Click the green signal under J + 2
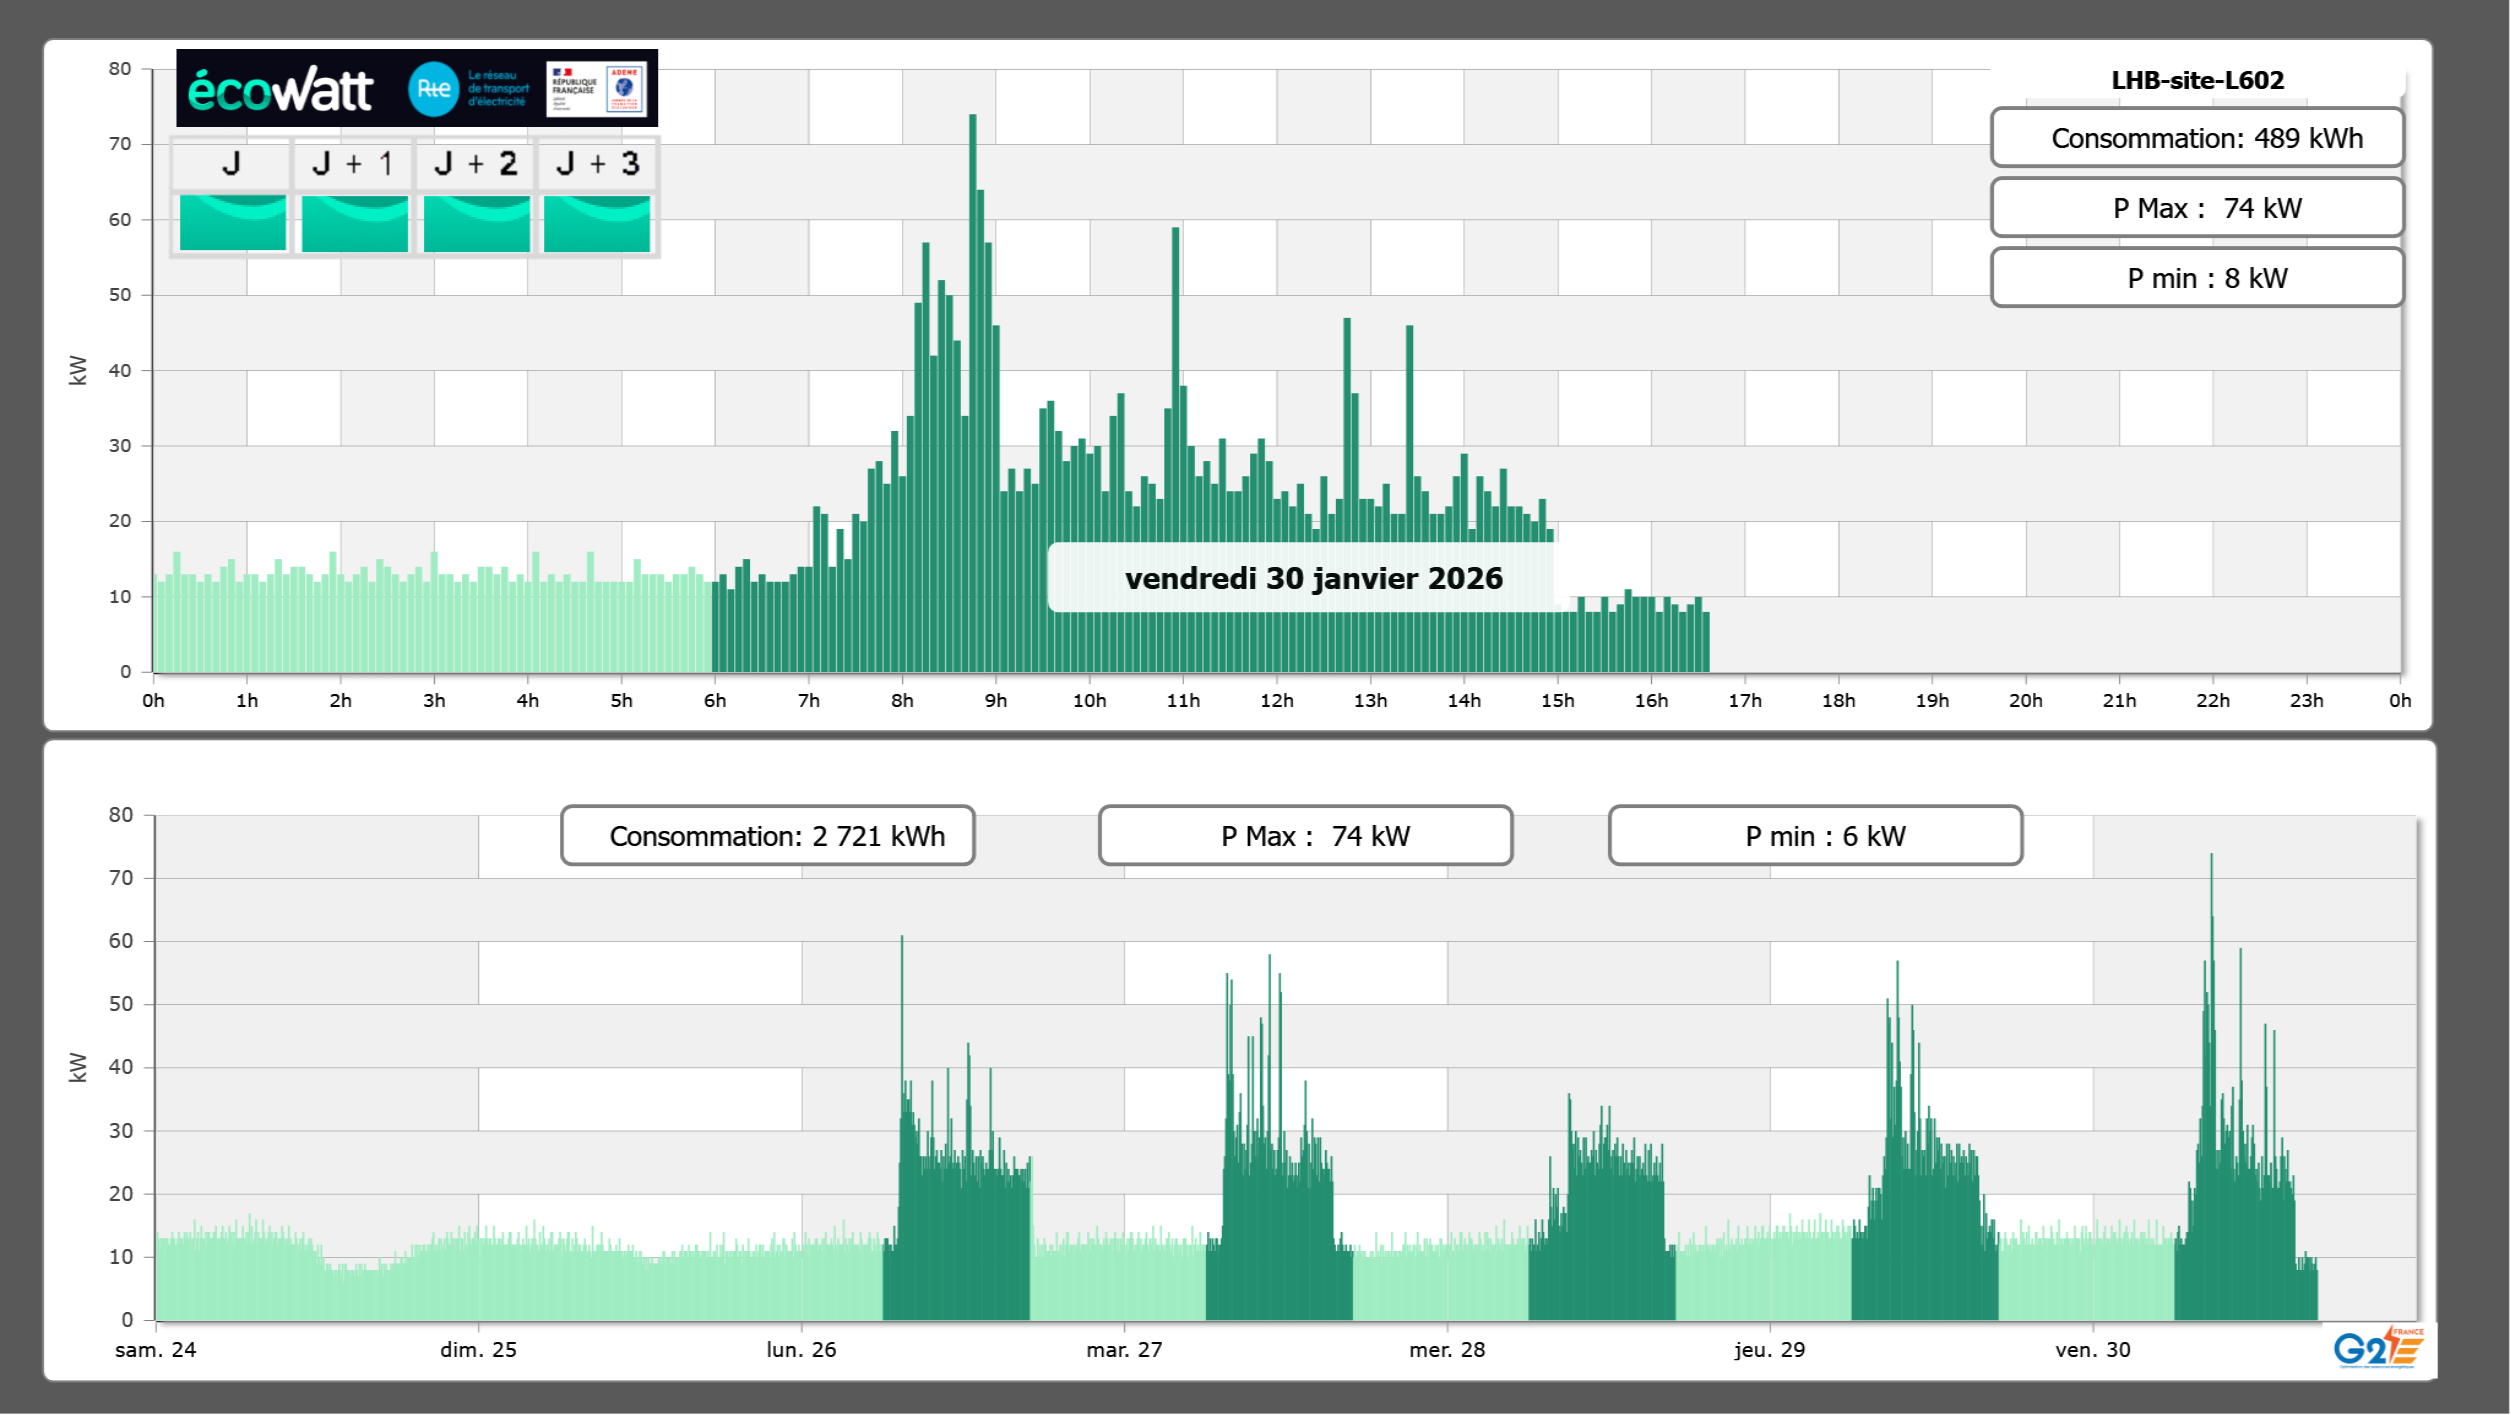The width and height of the screenshot is (2511, 1415). click(x=476, y=223)
